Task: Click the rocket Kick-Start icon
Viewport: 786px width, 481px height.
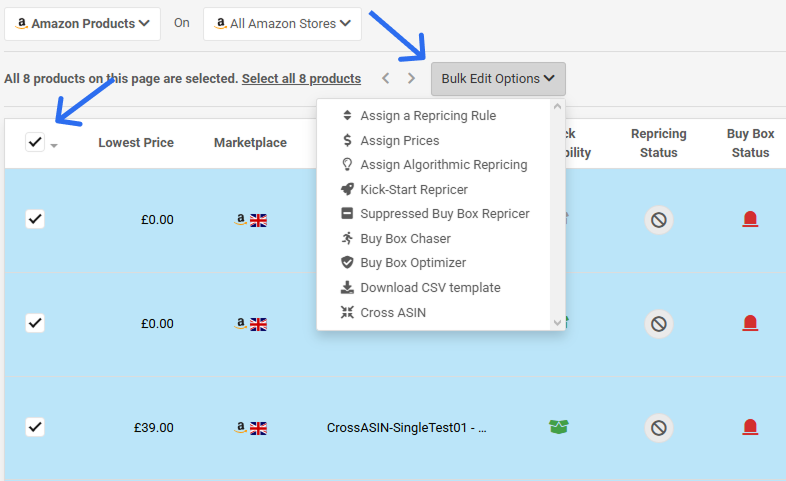Action: pyautogui.click(x=347, y=189)
